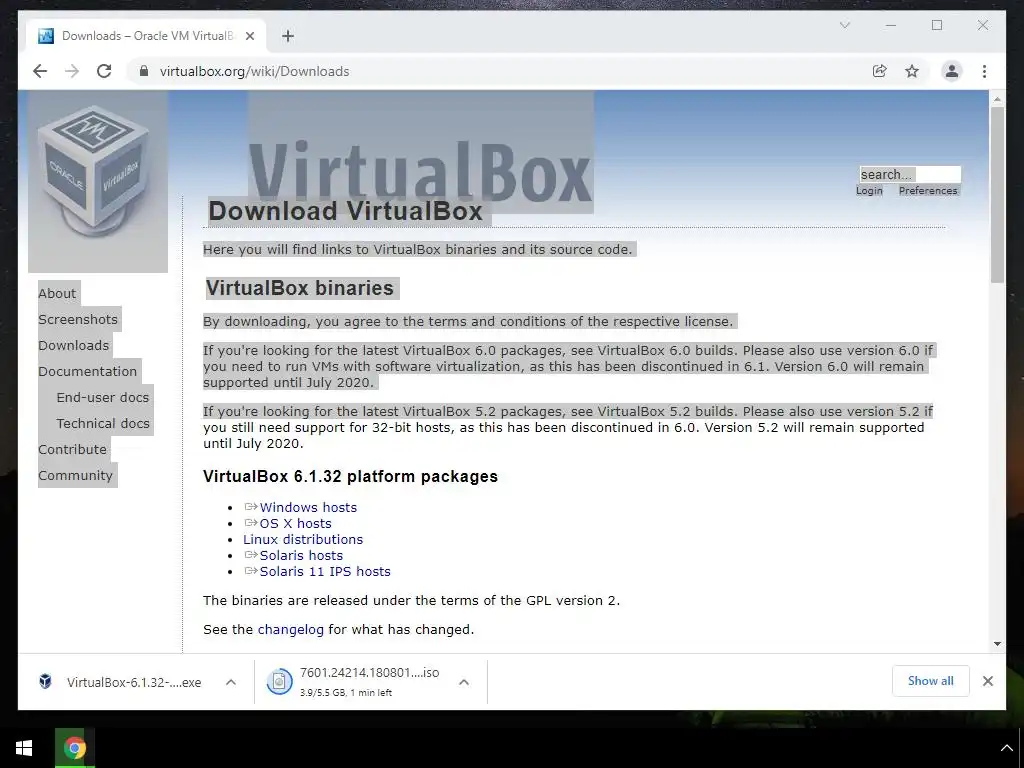Click the VirtualBox binaries heading
This screenshot has height=768, width=1024.
coord(300,288)
